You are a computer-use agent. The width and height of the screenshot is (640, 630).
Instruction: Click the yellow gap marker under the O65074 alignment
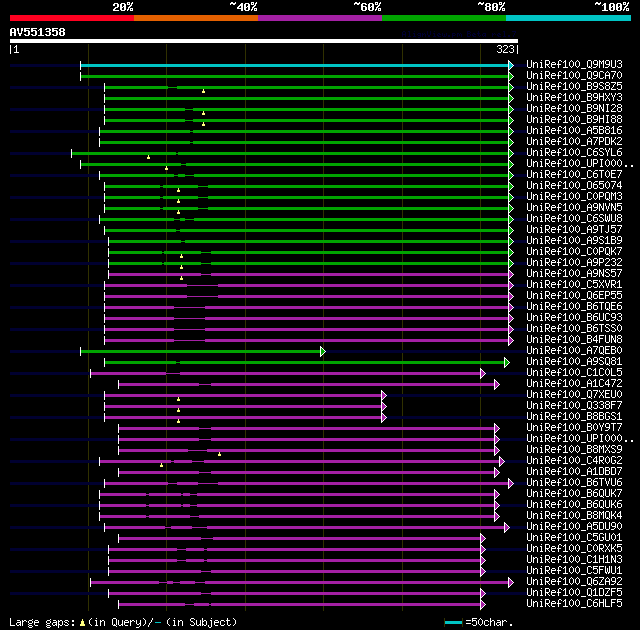coord(178,190)
